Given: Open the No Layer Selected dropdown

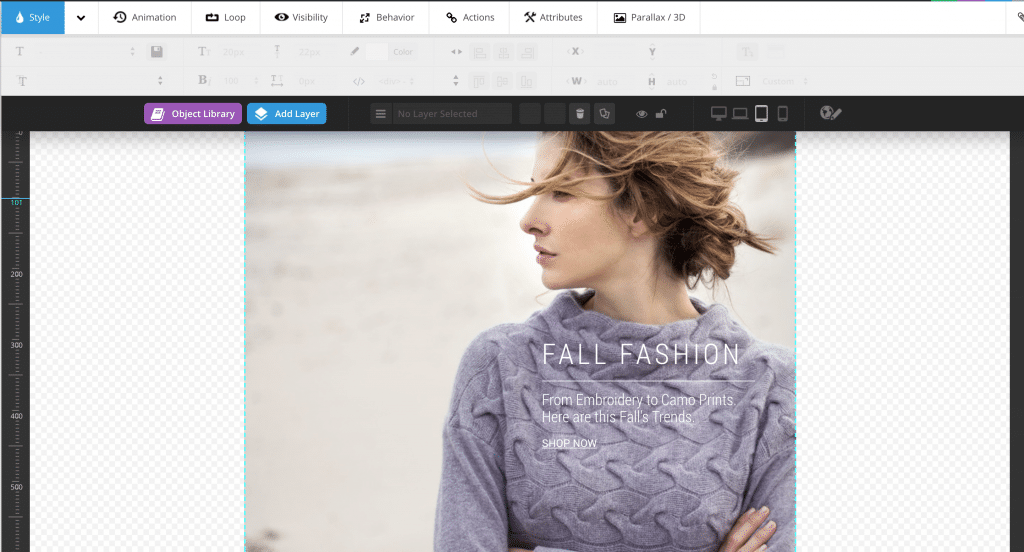Looking at the screenshot, I should 452,114.
